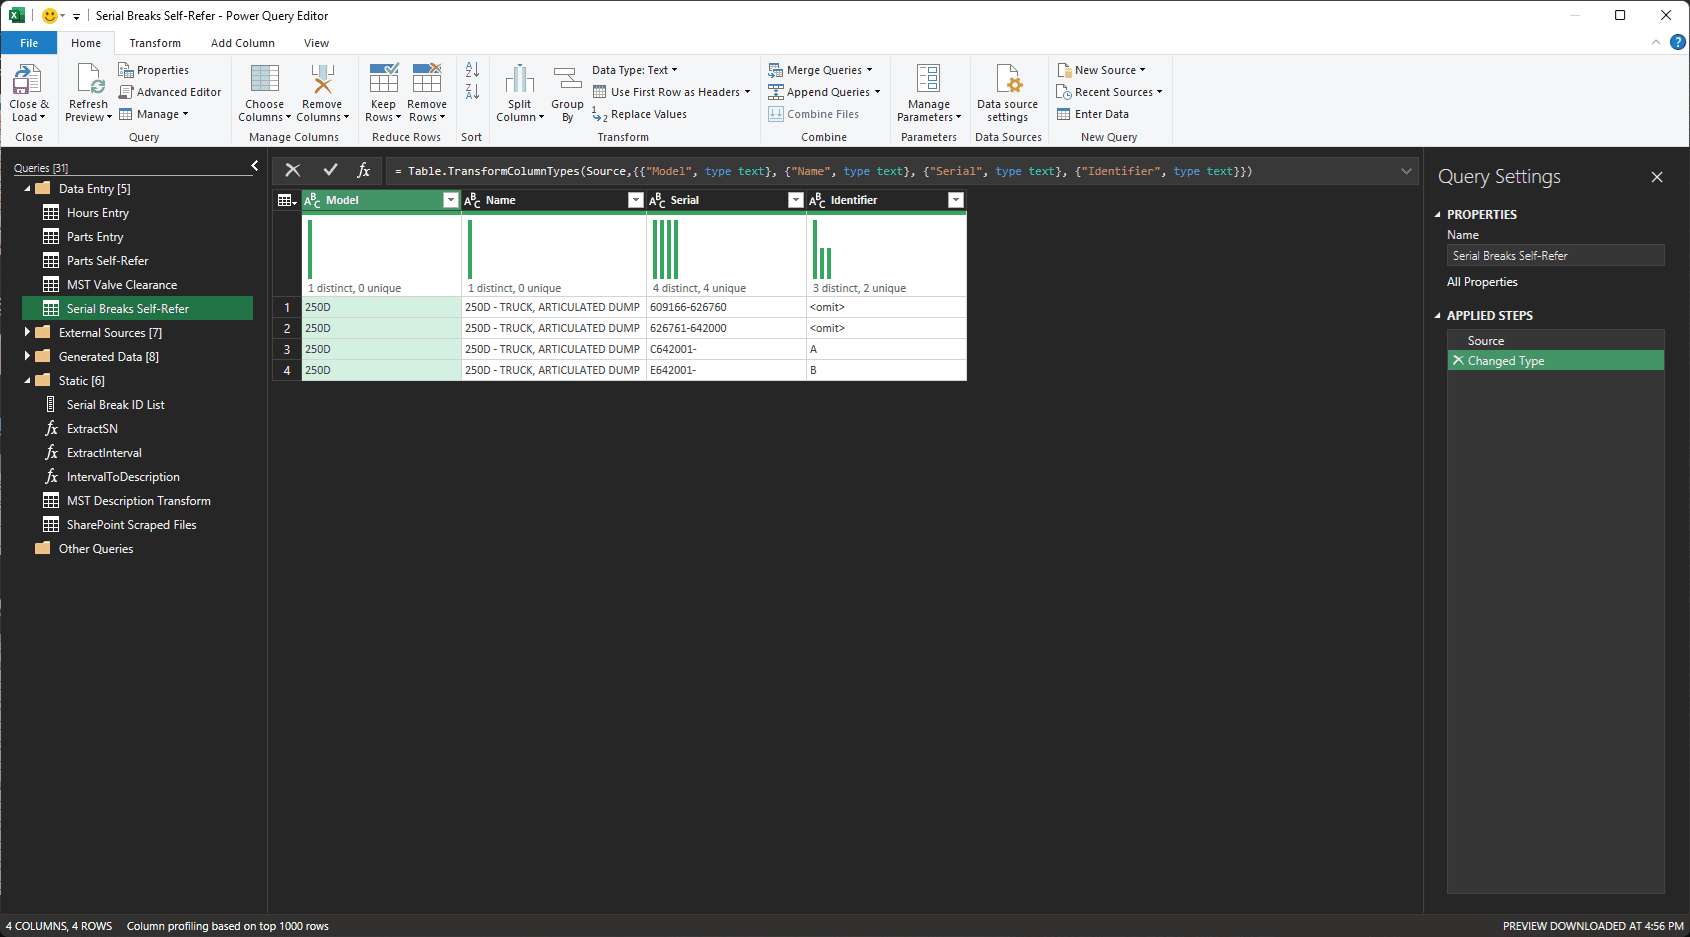Open the Append Queries dropdown

[x=824, y=92]
